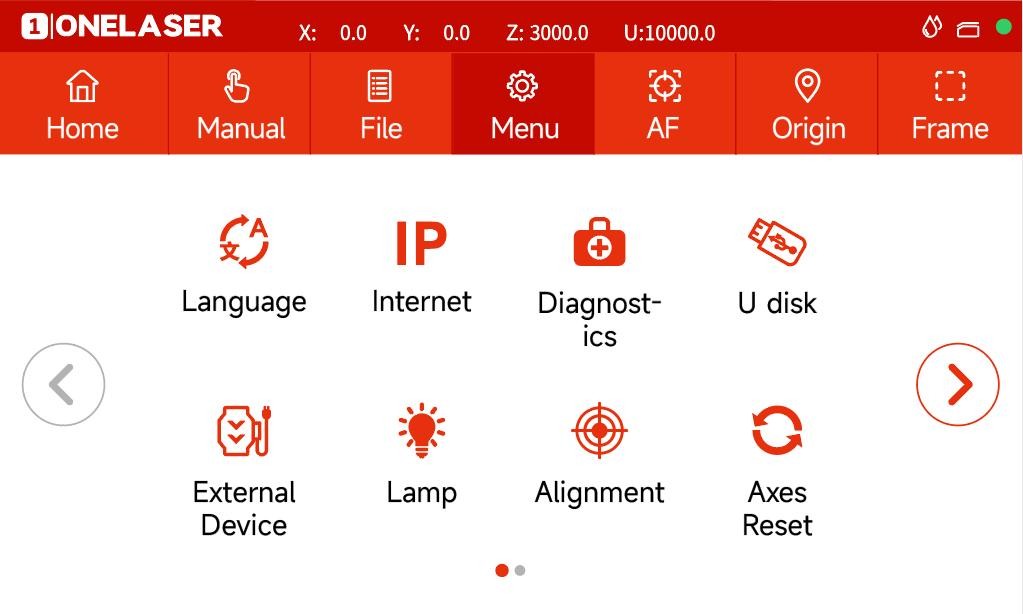
Task: Go to previous menu page arrow
Action: coord(63,384)
